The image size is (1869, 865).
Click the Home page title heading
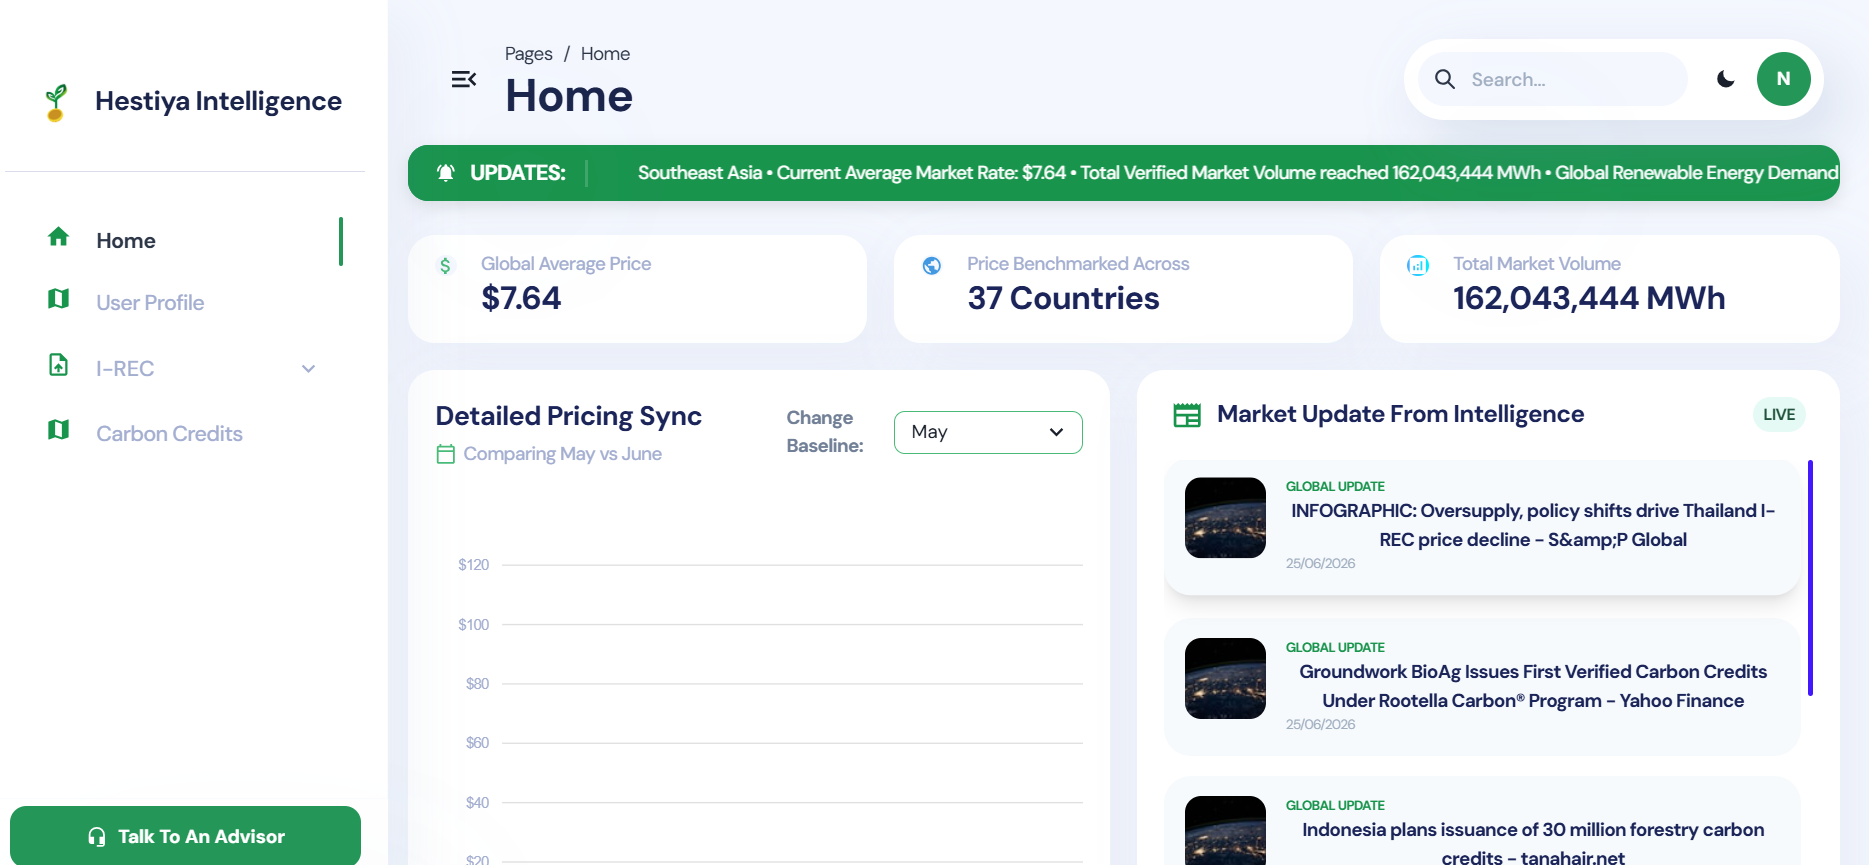pos(569,96)
